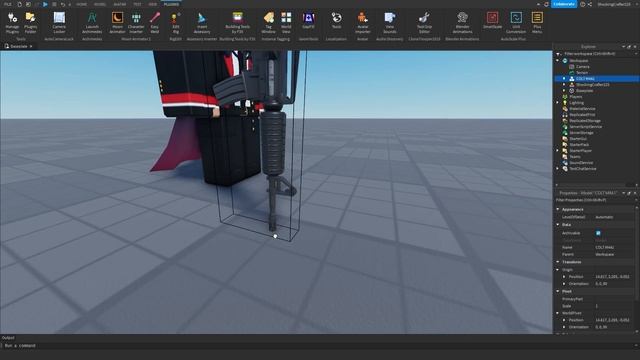Collapse the Workspace tree node
The width and height of the screenshot is (640, 360).
point(558,60)
